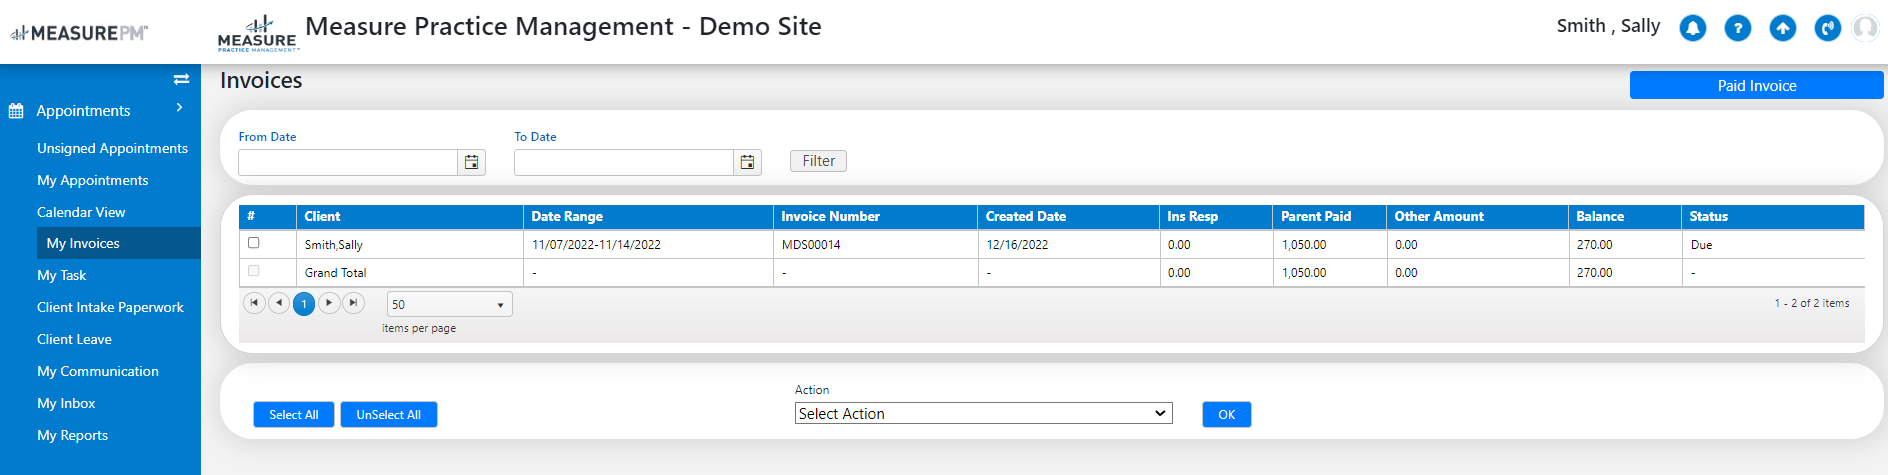This screenshot has width=1888, height=475.
Task: Open the items per page dropdown
Action: tap(450, 304)
